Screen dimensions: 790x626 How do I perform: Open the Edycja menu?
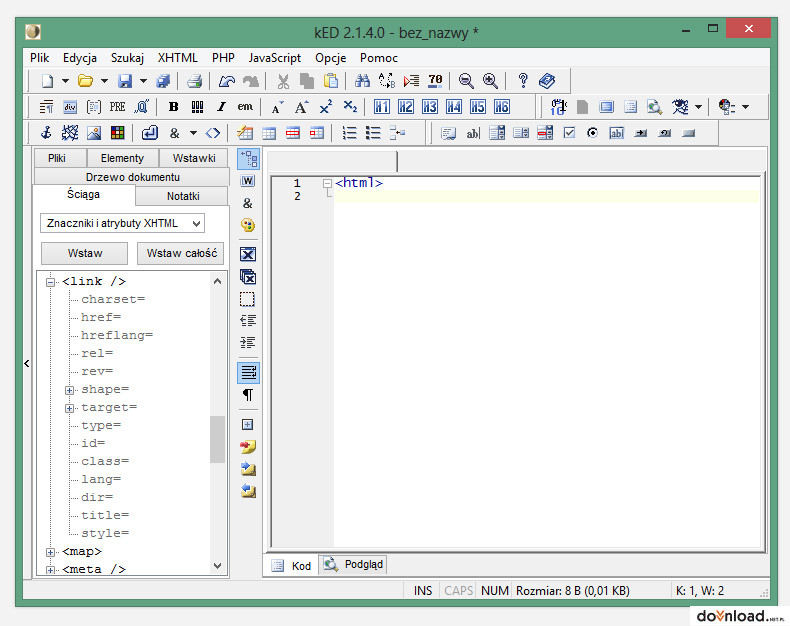coord(80,58)
